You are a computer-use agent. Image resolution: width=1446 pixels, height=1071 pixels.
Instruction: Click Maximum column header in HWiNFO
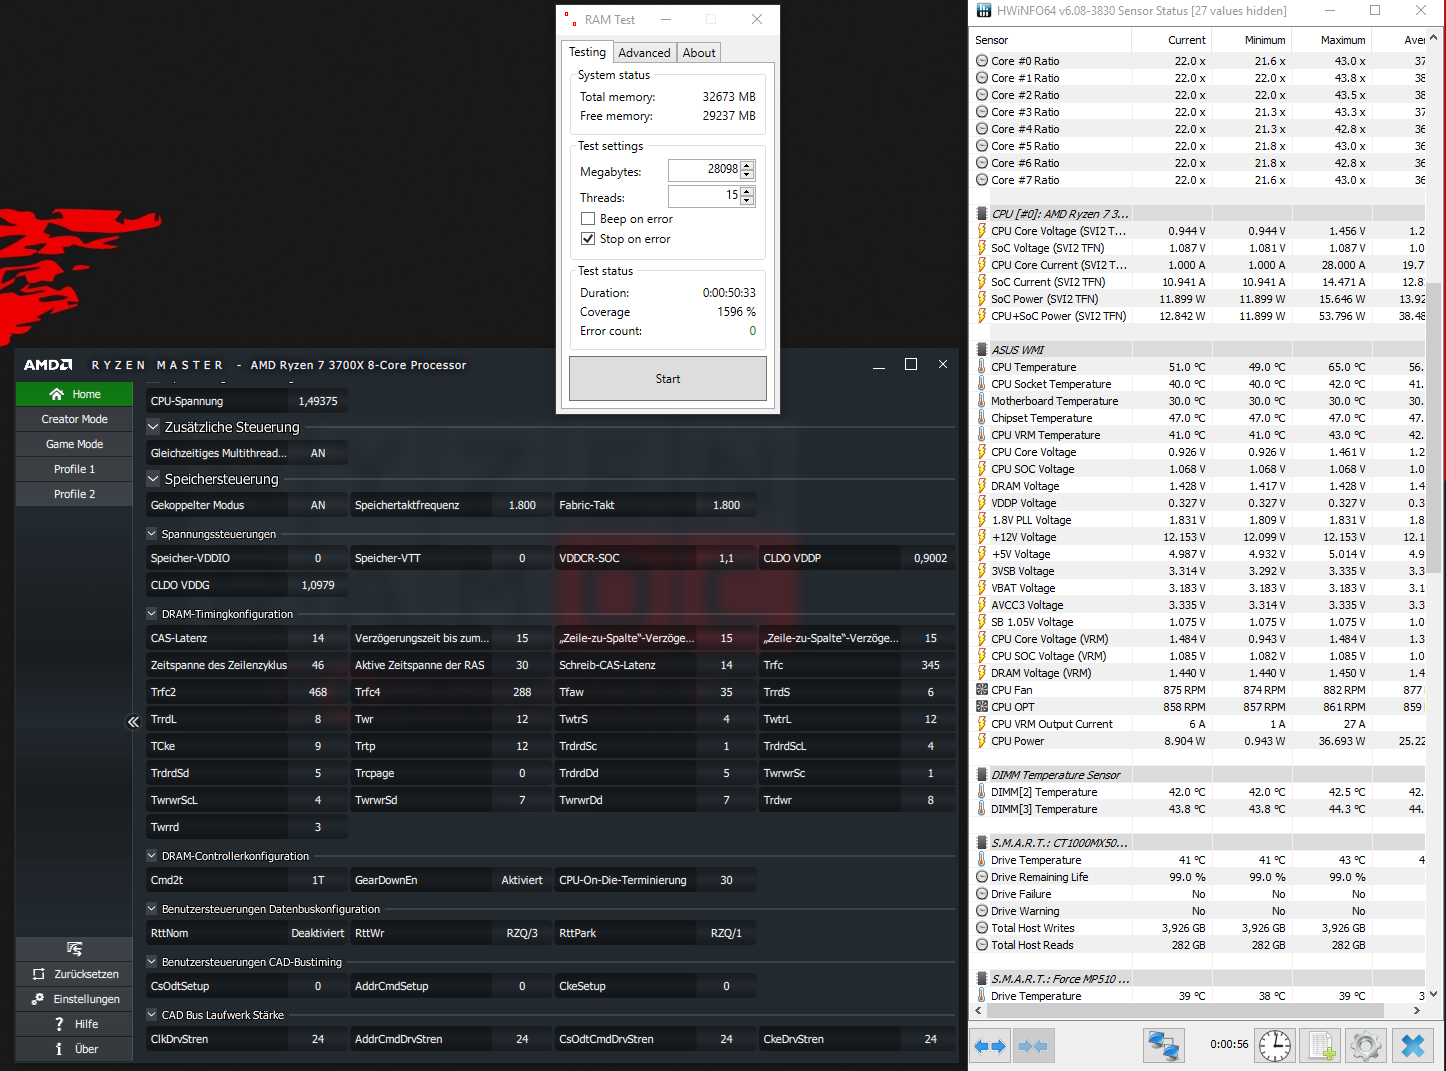(1331, 40)
